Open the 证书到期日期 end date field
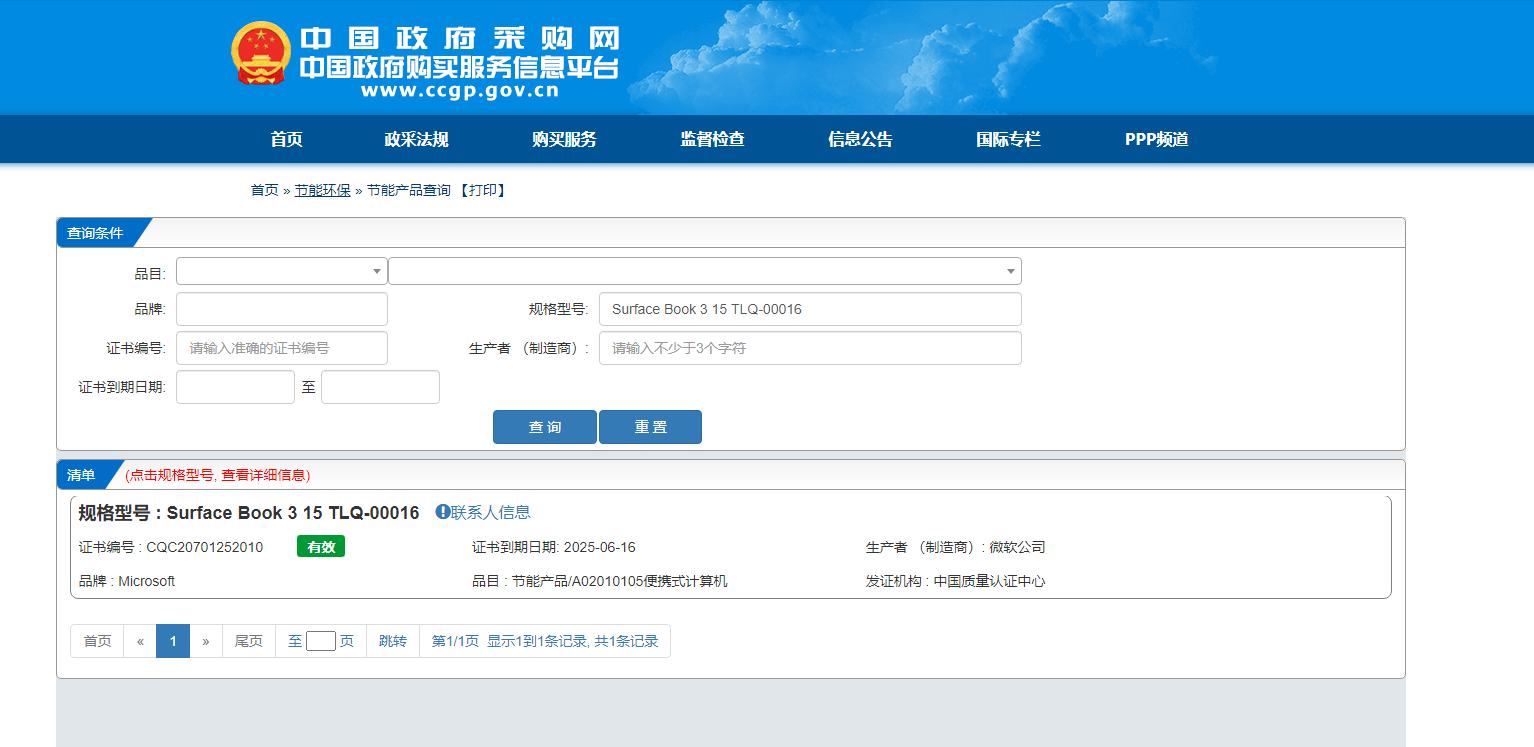This screenshot has height=747, width=1534. [x=380, y=387]
